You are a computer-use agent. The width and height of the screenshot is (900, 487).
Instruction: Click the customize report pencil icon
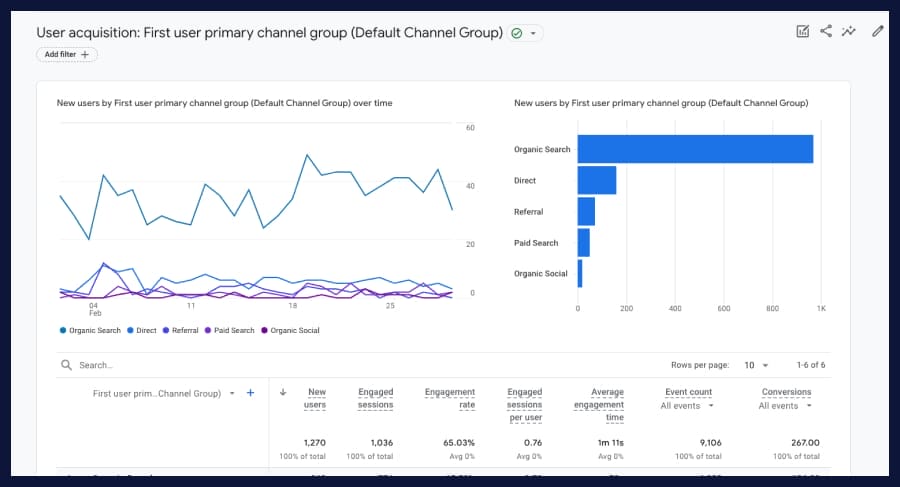click(x=878, y=31)
